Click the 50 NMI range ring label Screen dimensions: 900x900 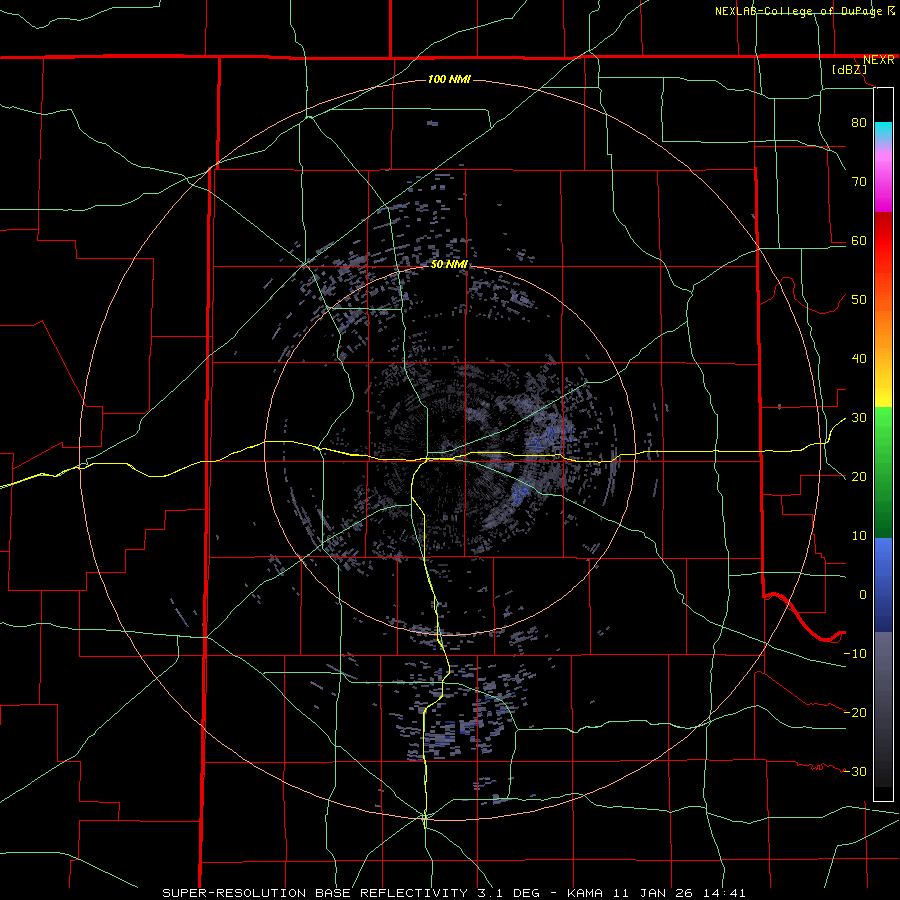(x=449, y=264)
